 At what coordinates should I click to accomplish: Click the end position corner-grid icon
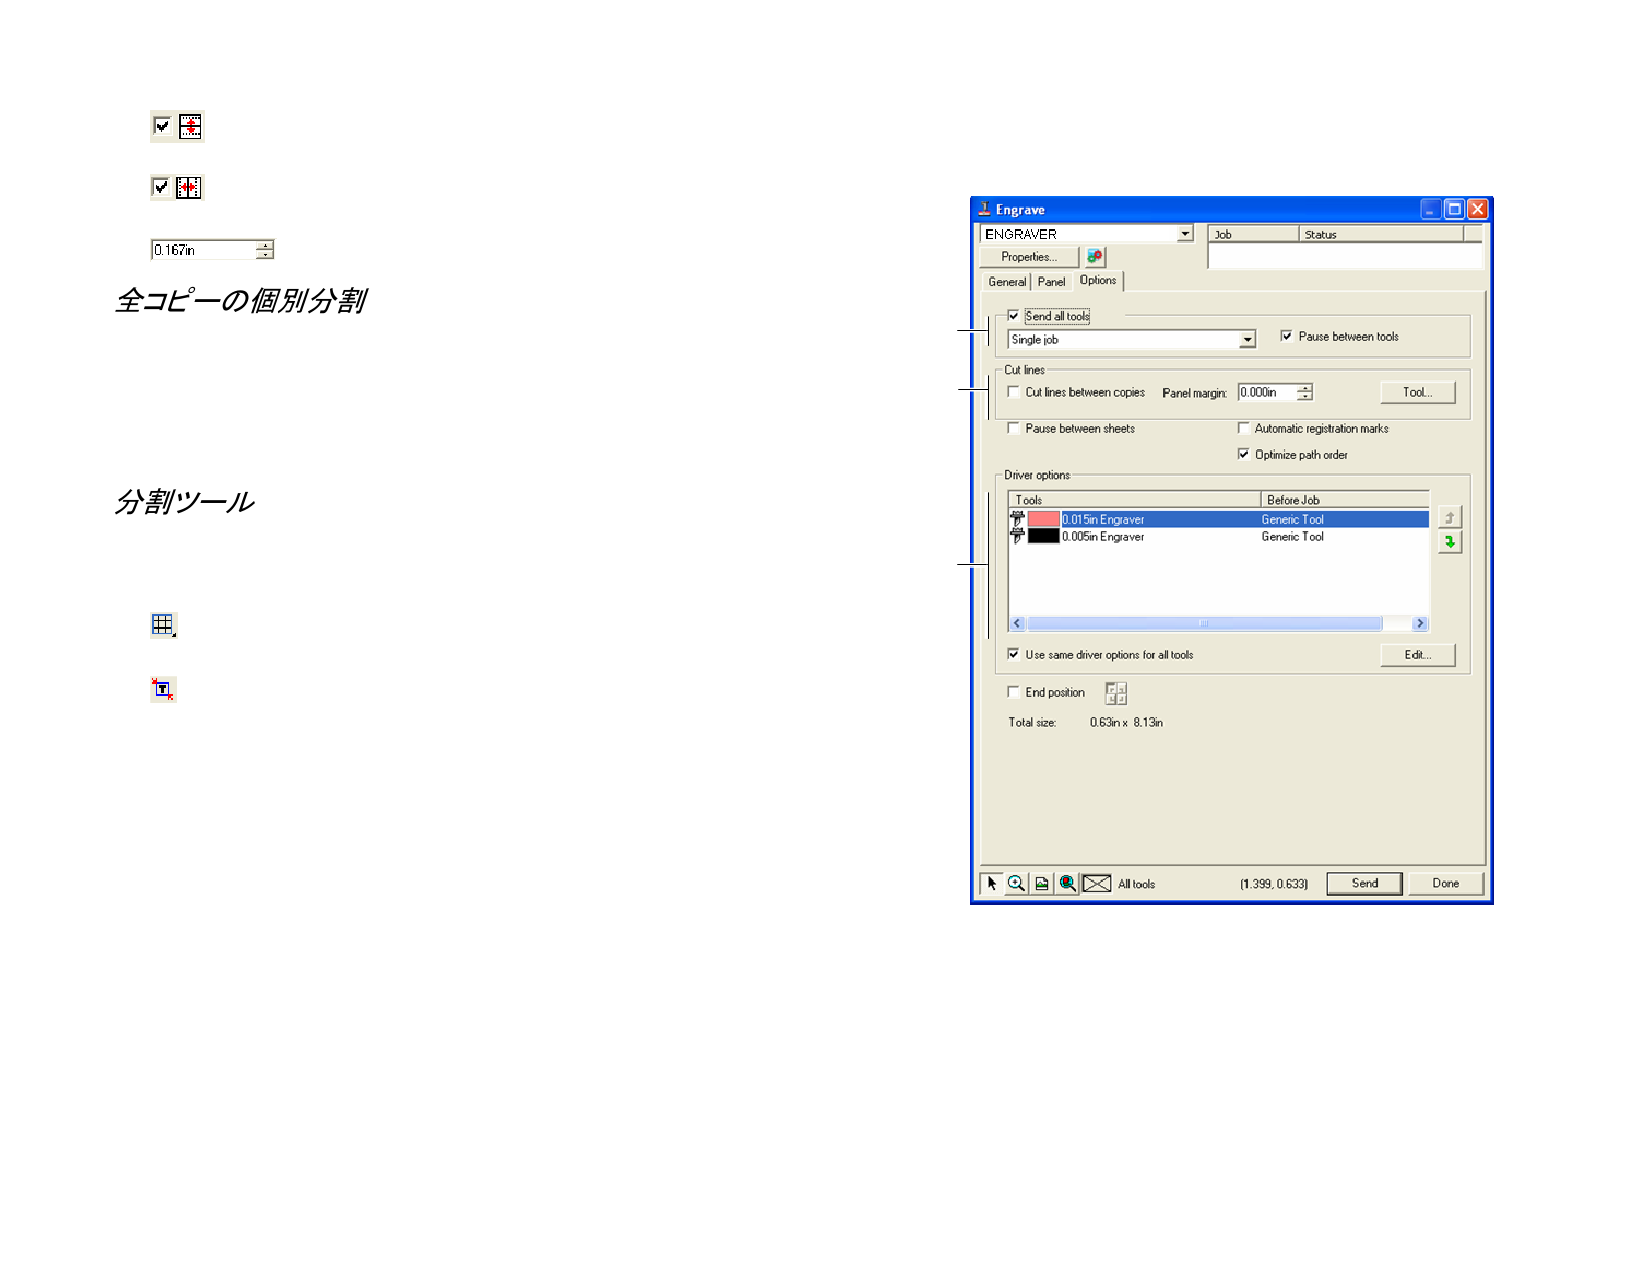pyautogui.click(x=1116, y=693)
